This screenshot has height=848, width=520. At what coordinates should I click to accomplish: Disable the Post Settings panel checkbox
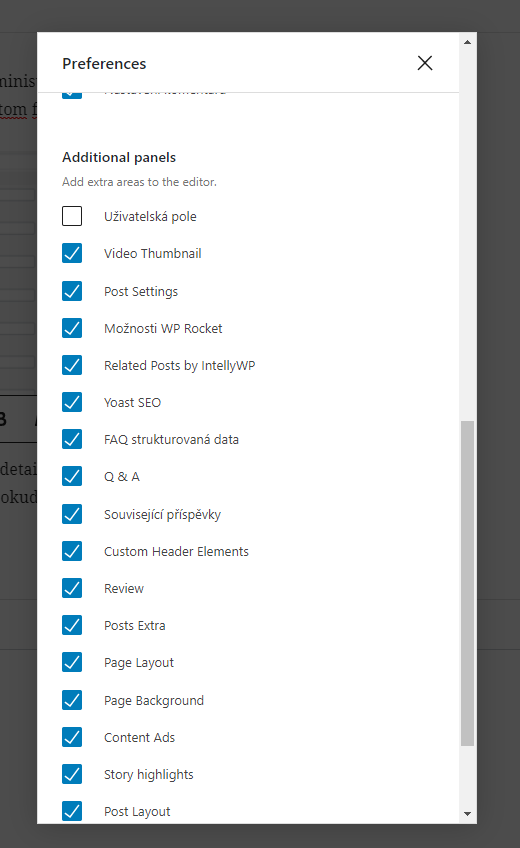click(x=72, y=291)
